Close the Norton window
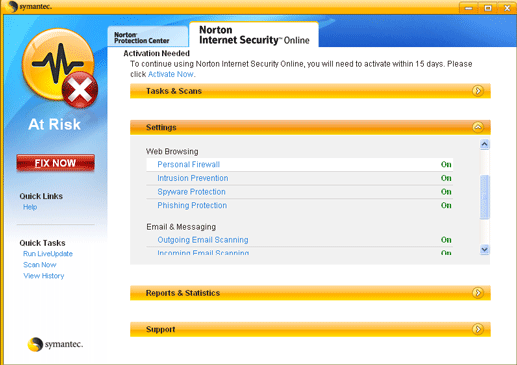Viewport: 517px width, 365px height. pos(507,8)
